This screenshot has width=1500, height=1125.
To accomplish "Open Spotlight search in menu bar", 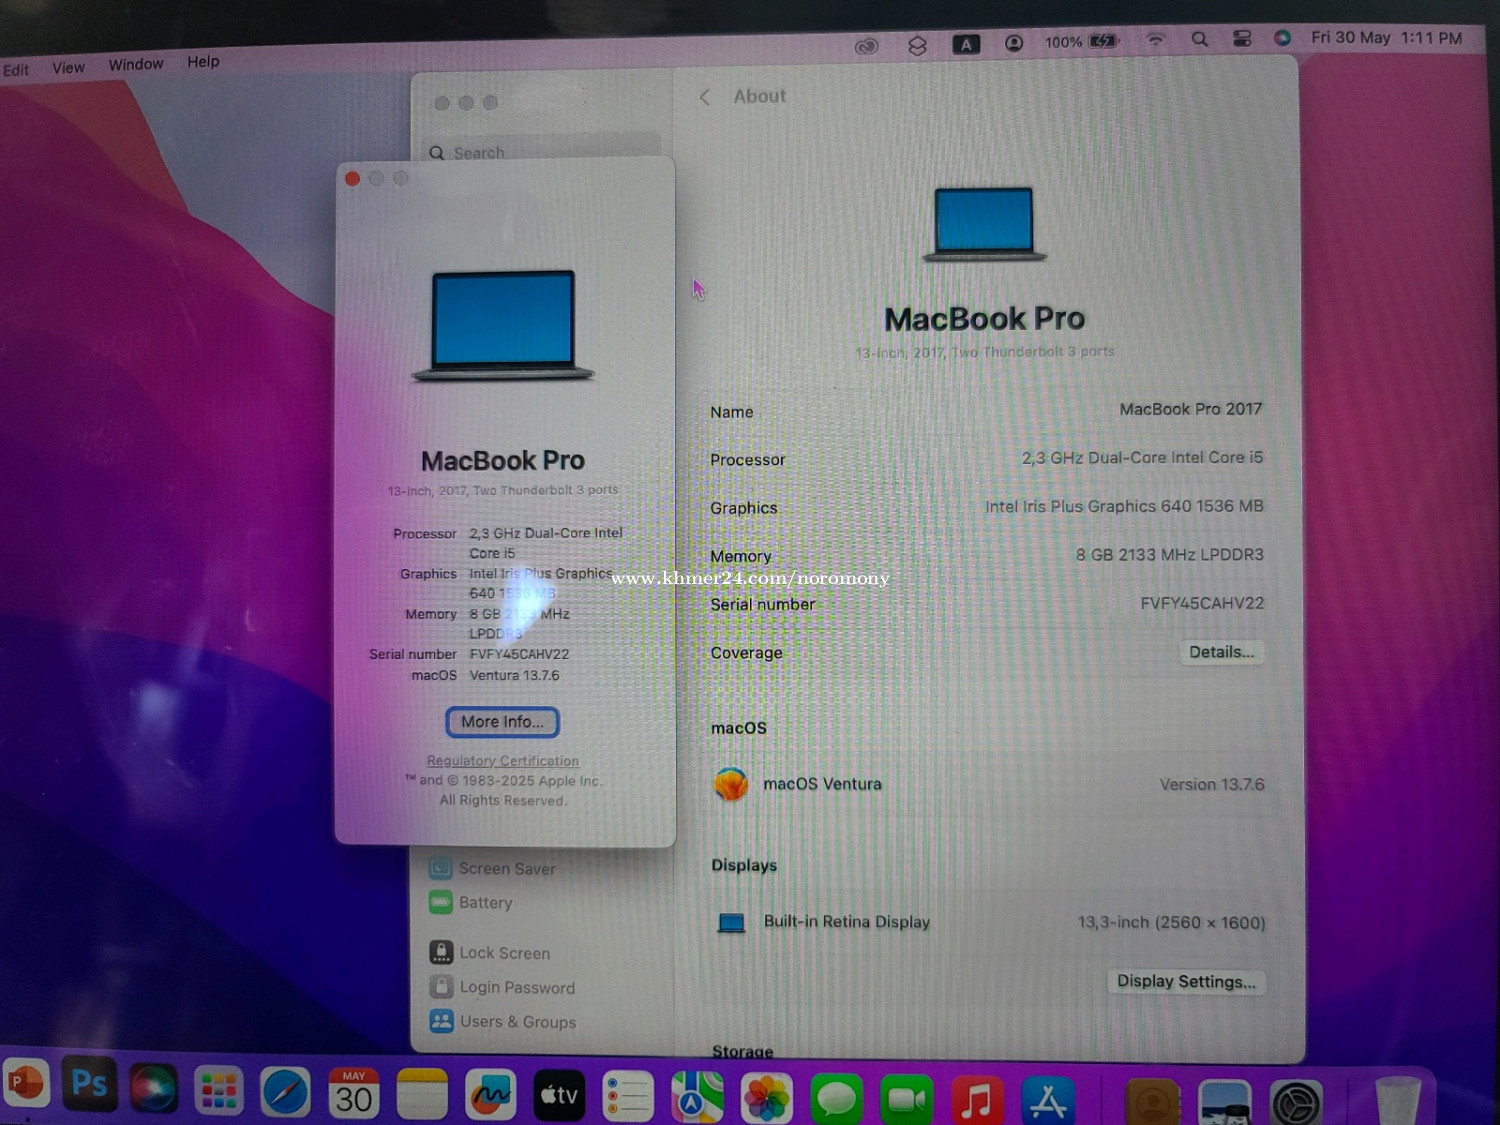I will point(1199,39).
